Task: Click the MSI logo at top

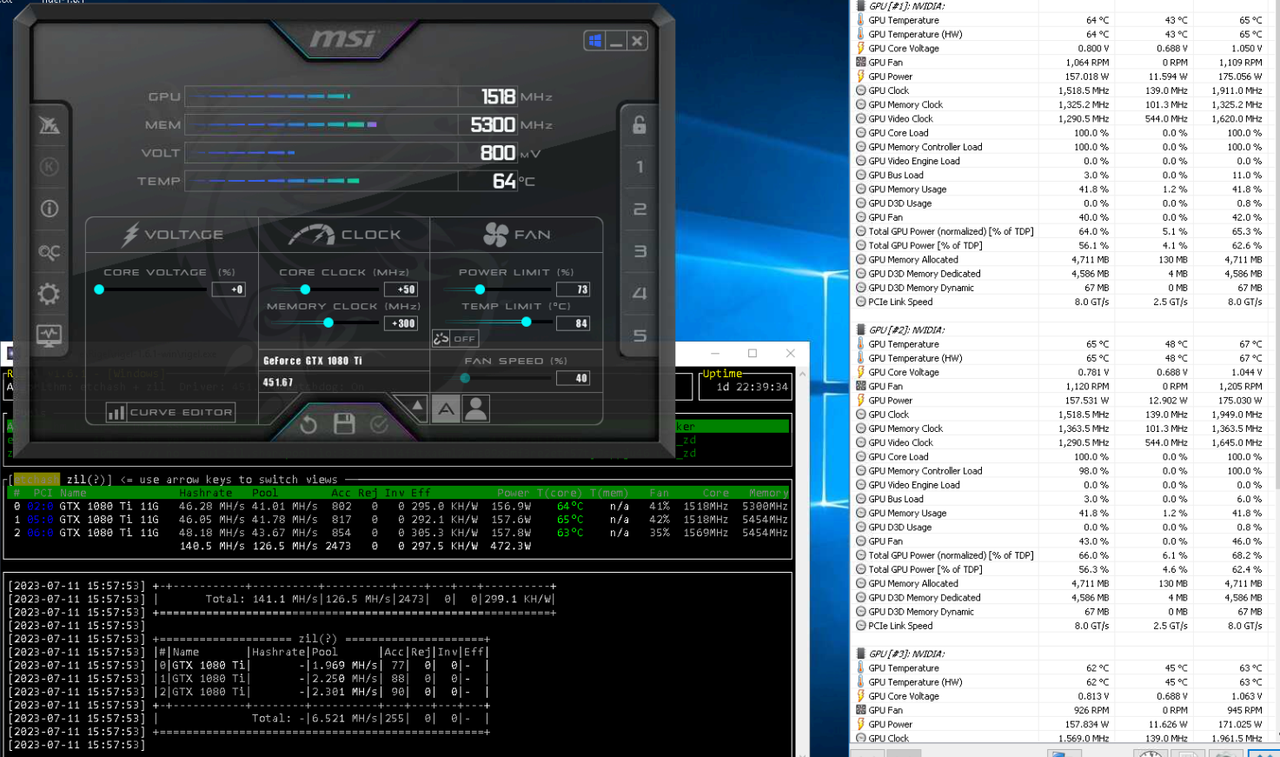Action: (343, 40)
